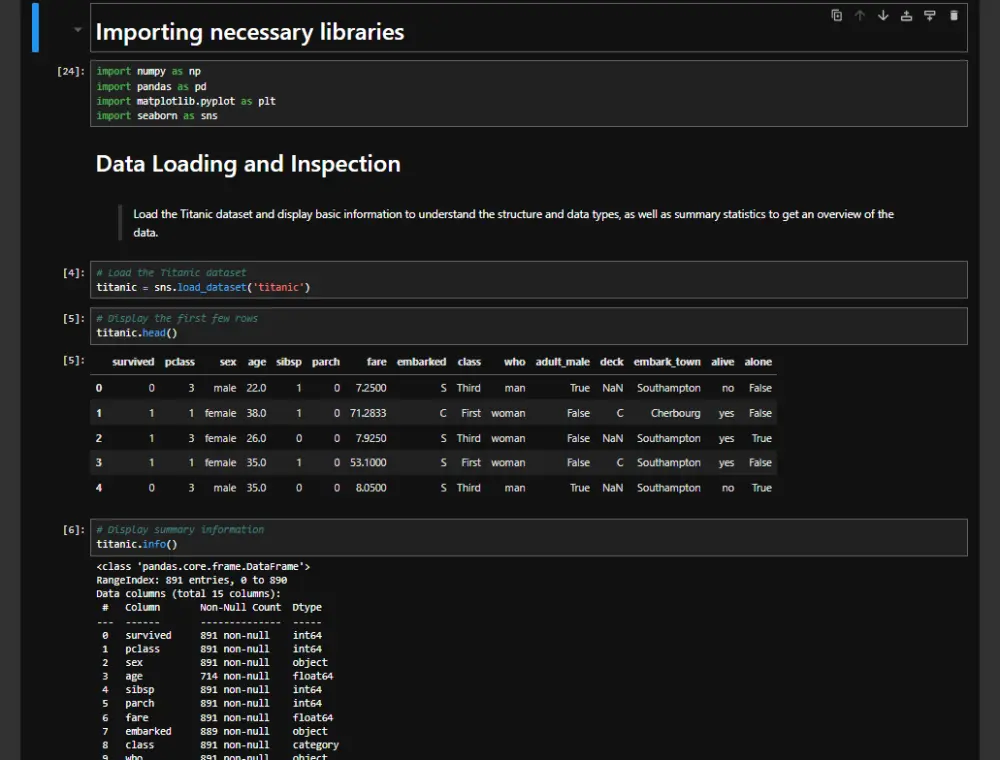Click in the titanic.head() code cell
The width and height of the screenshot is (1000, 760).
[x=529, y=326]
